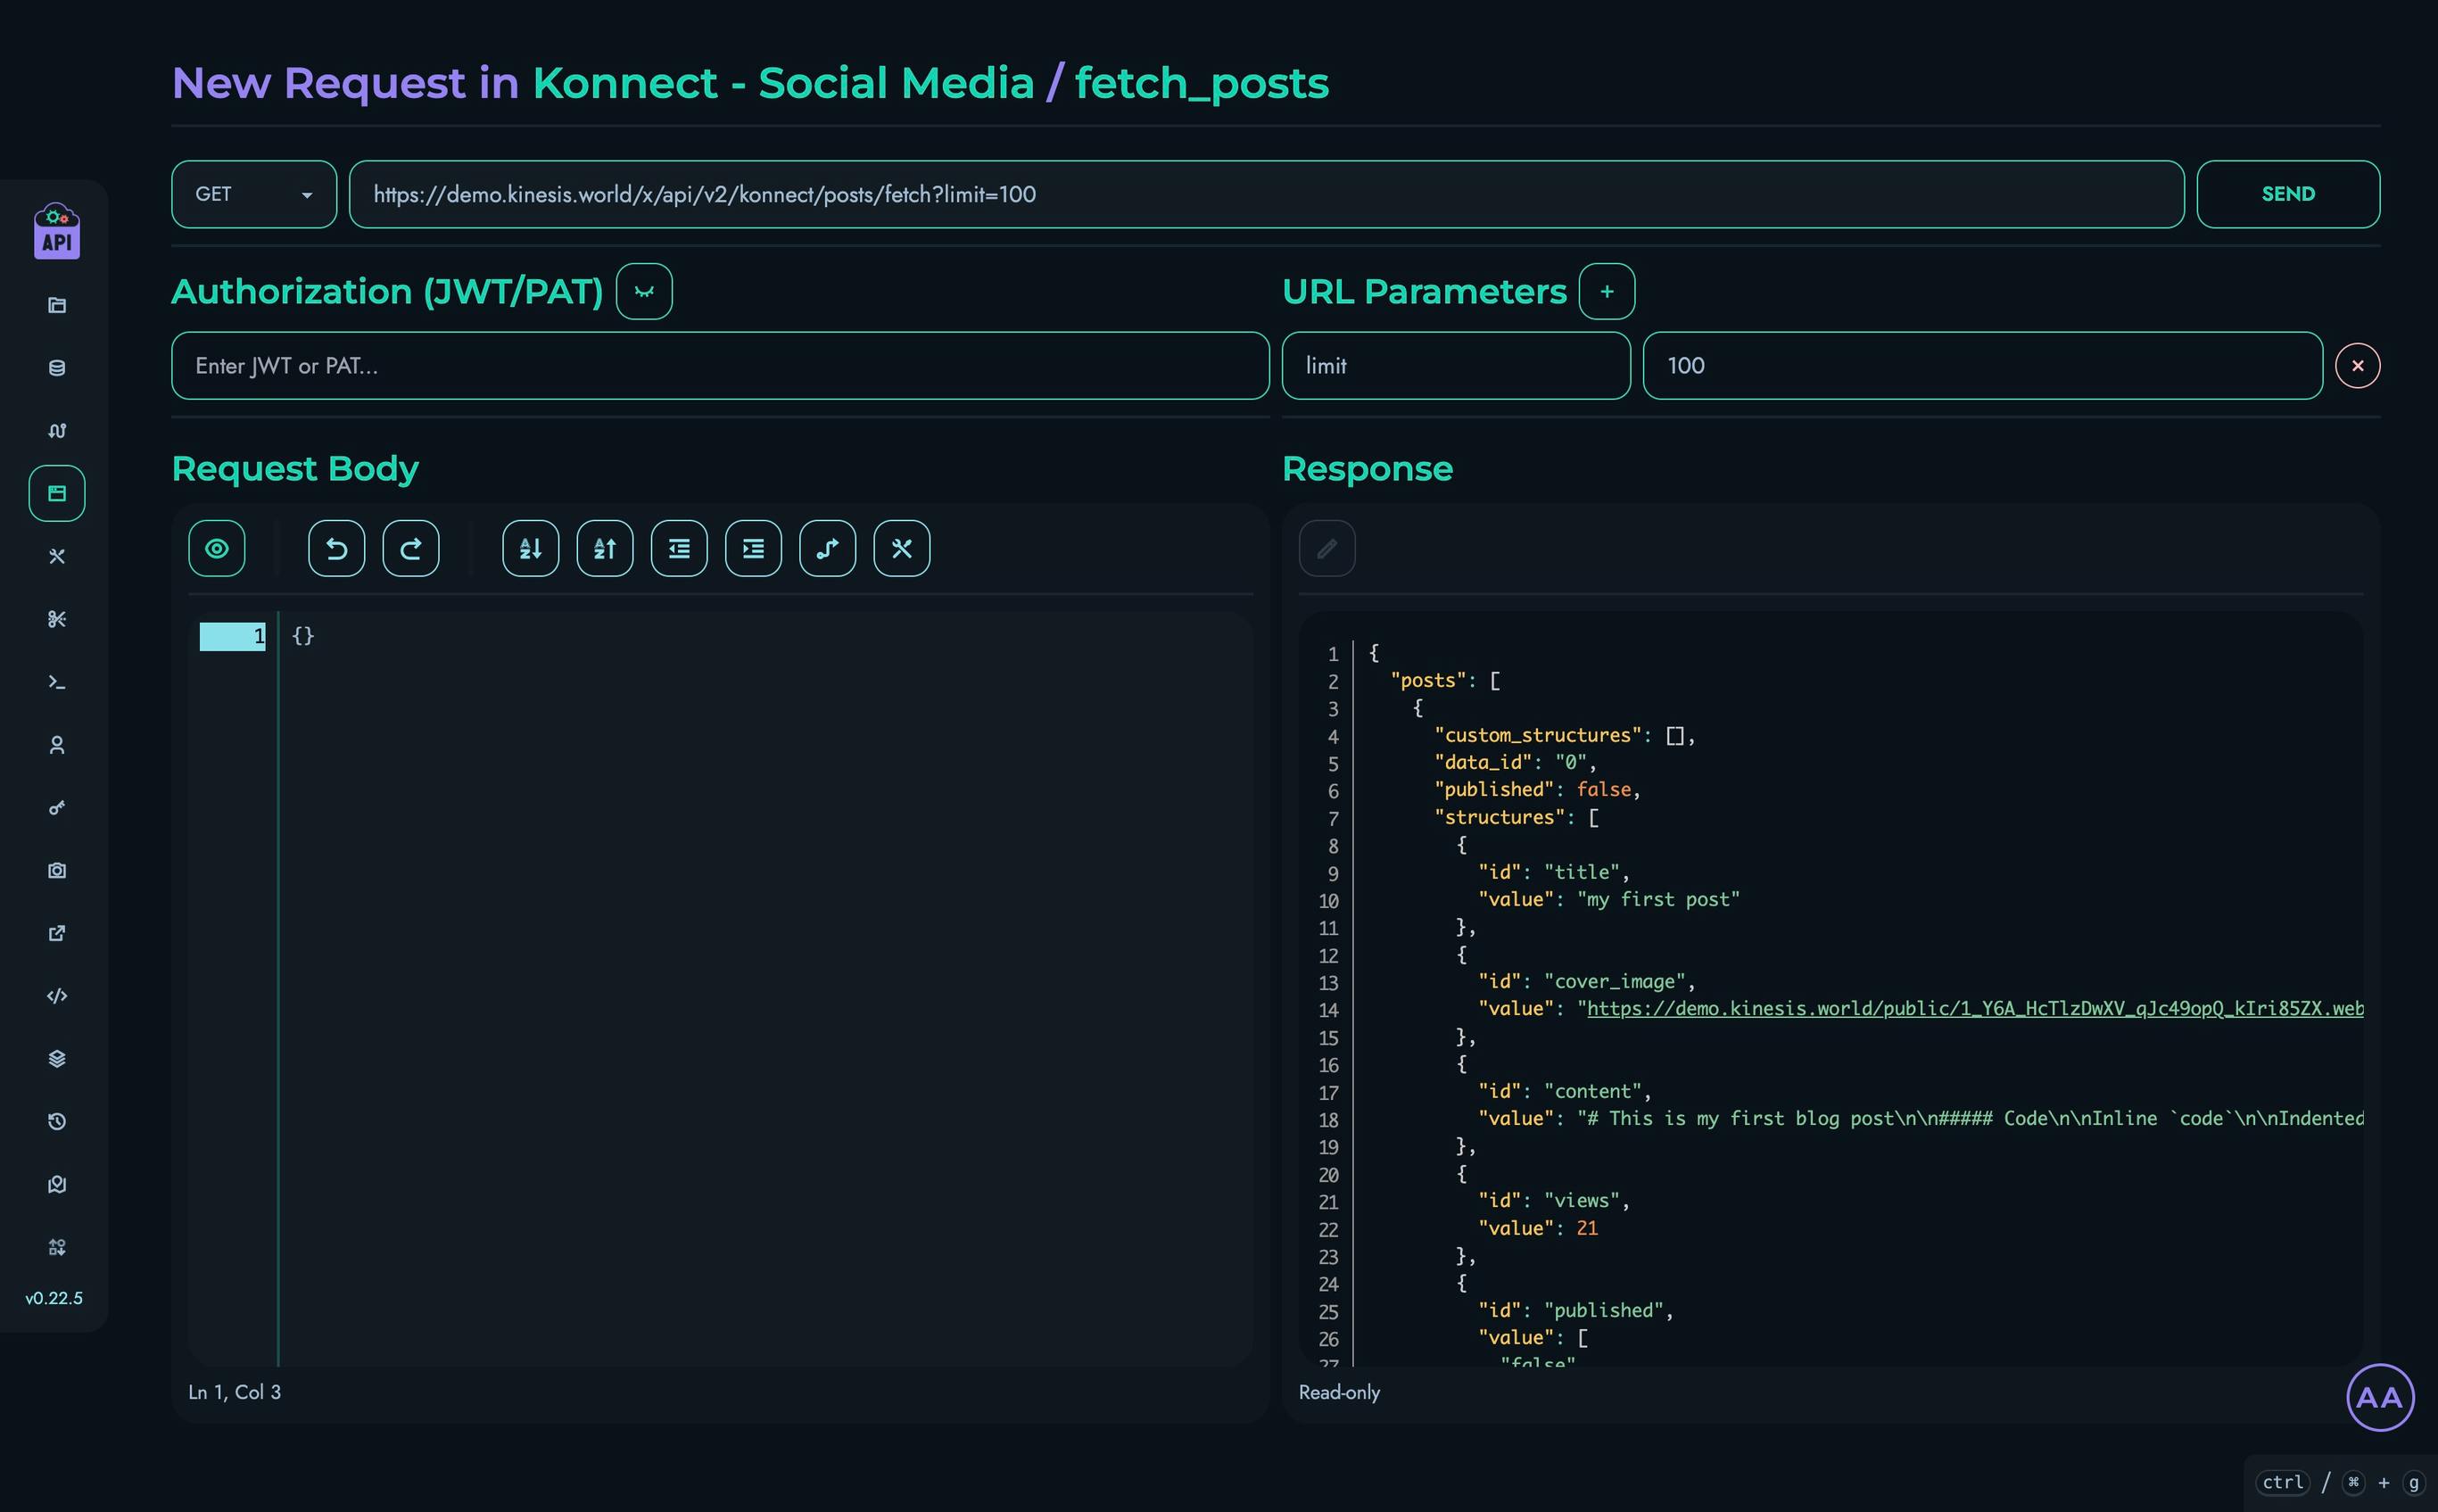Open the code brackets icon in the sidebar
This screenshot has width=2438, height=1512.
point(57,996)
